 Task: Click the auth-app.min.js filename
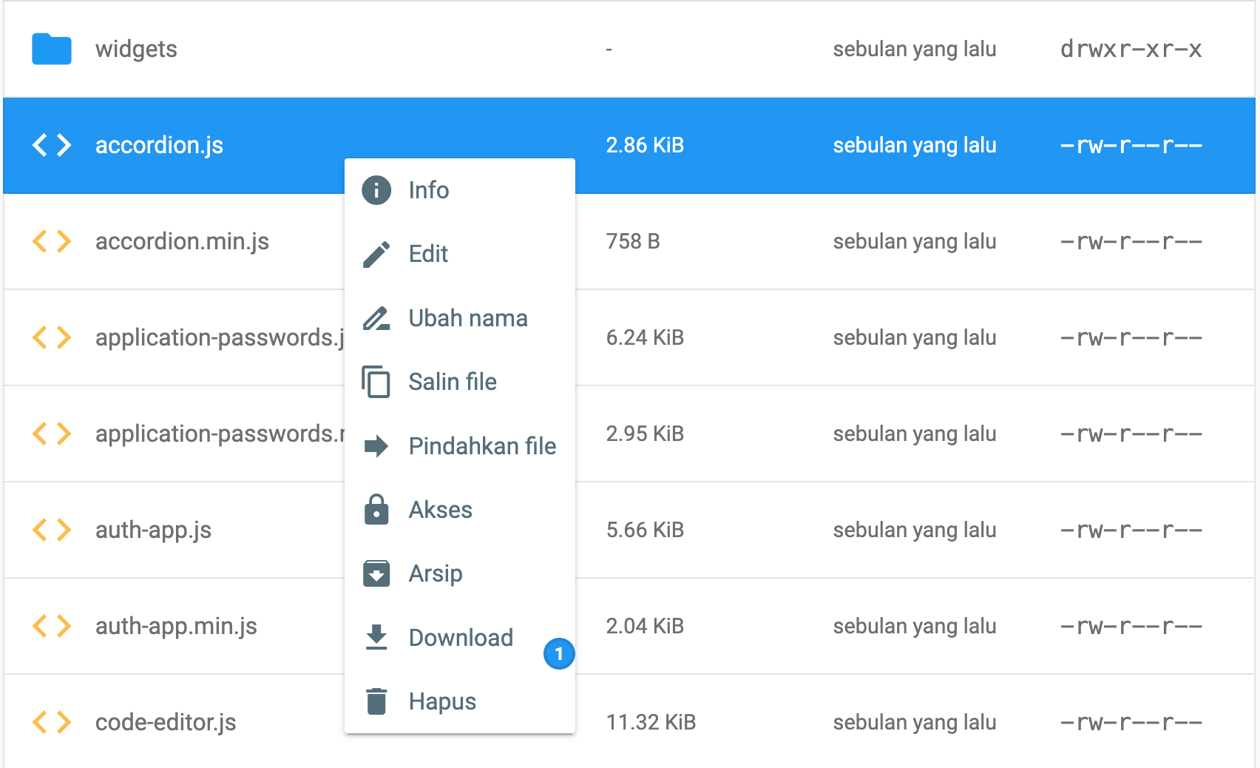click(x=175, y=626)
